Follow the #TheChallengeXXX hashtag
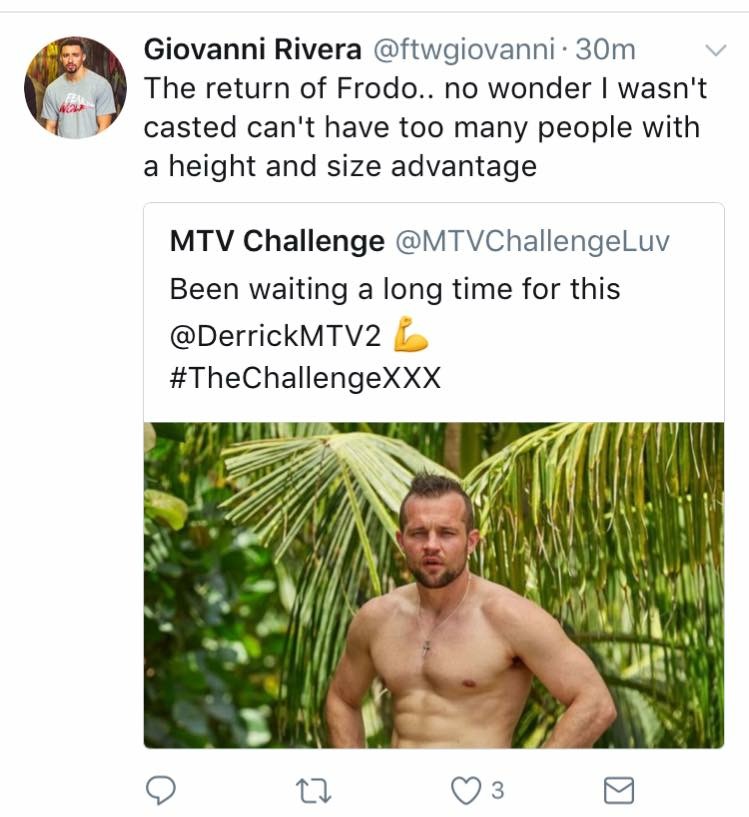 coord(305,377)
